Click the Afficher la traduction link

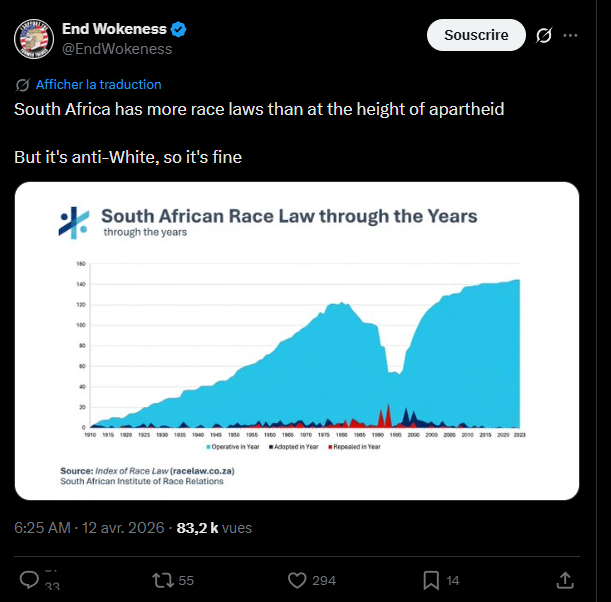pyautogui.click(x=98, y=85)
